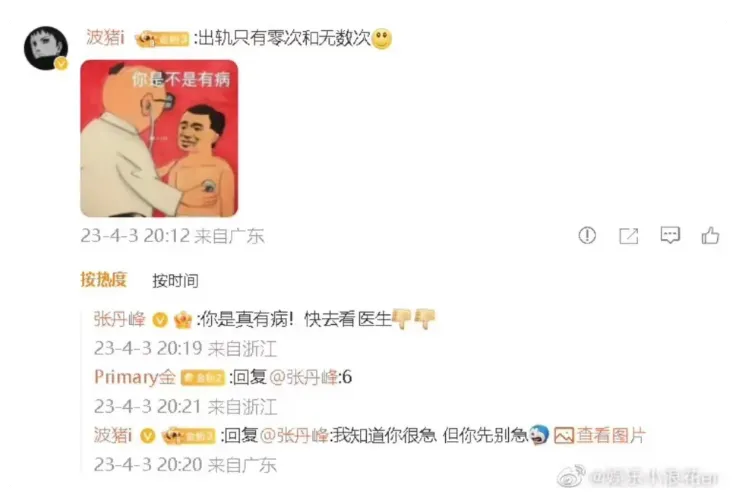Open the comment speech bubble icon
Screen dimensions: 741x497
(670, 235)
